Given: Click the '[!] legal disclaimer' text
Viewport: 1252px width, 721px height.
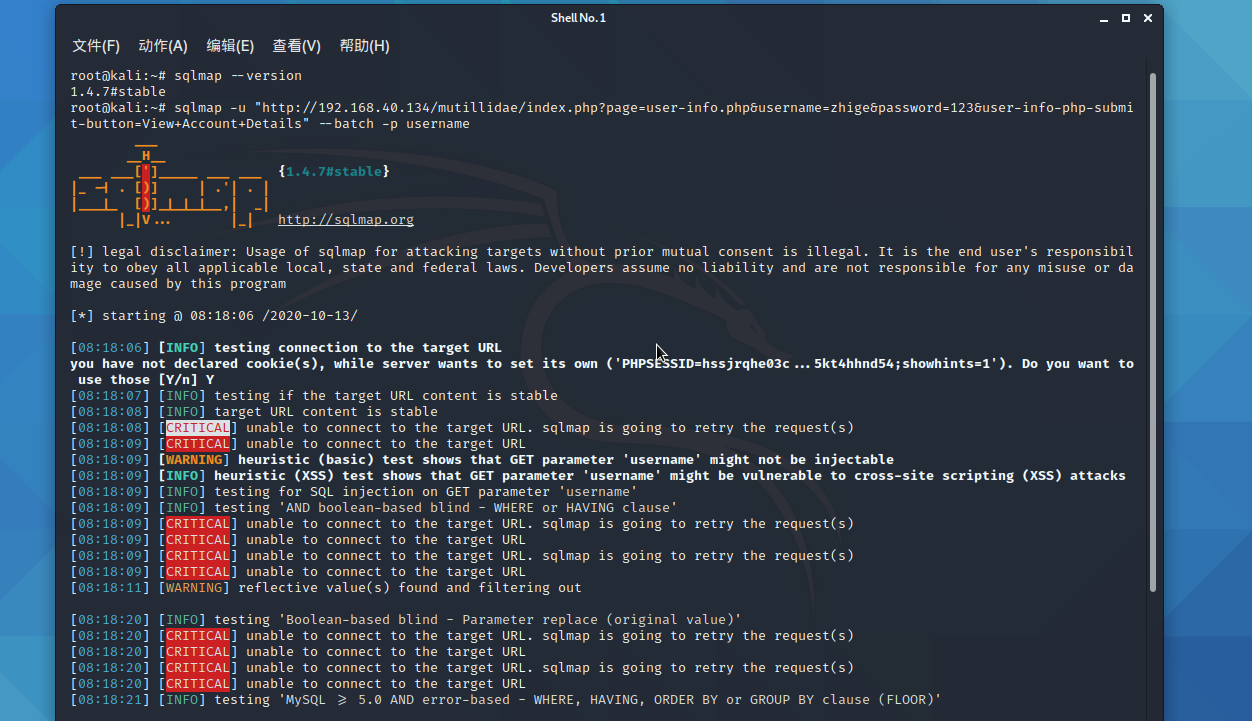Looking at the screenshot, I should [x=602, y=268].
